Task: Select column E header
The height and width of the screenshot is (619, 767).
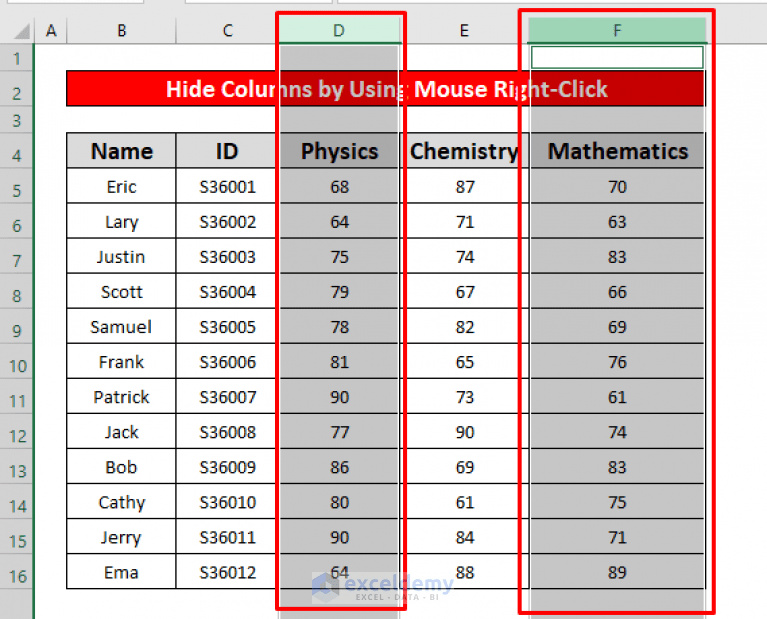Action: click(x=465, y=31)
